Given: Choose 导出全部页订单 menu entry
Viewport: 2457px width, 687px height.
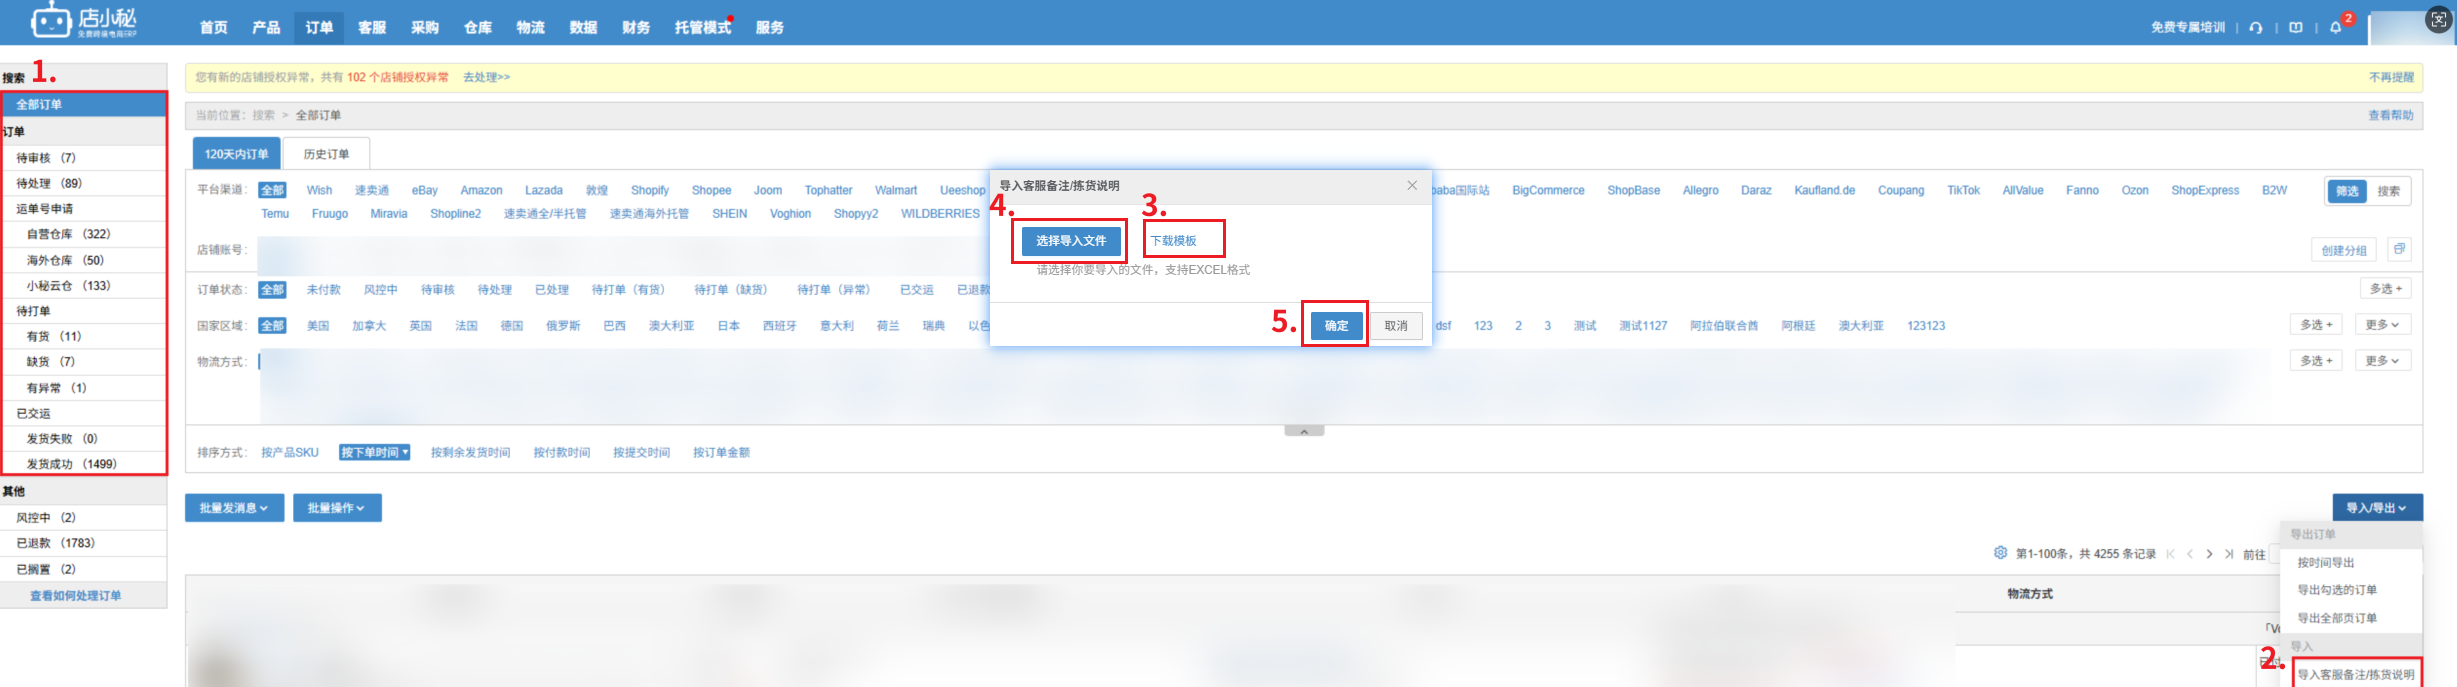Looking at the screenshot, I should tap(2337, 618).
